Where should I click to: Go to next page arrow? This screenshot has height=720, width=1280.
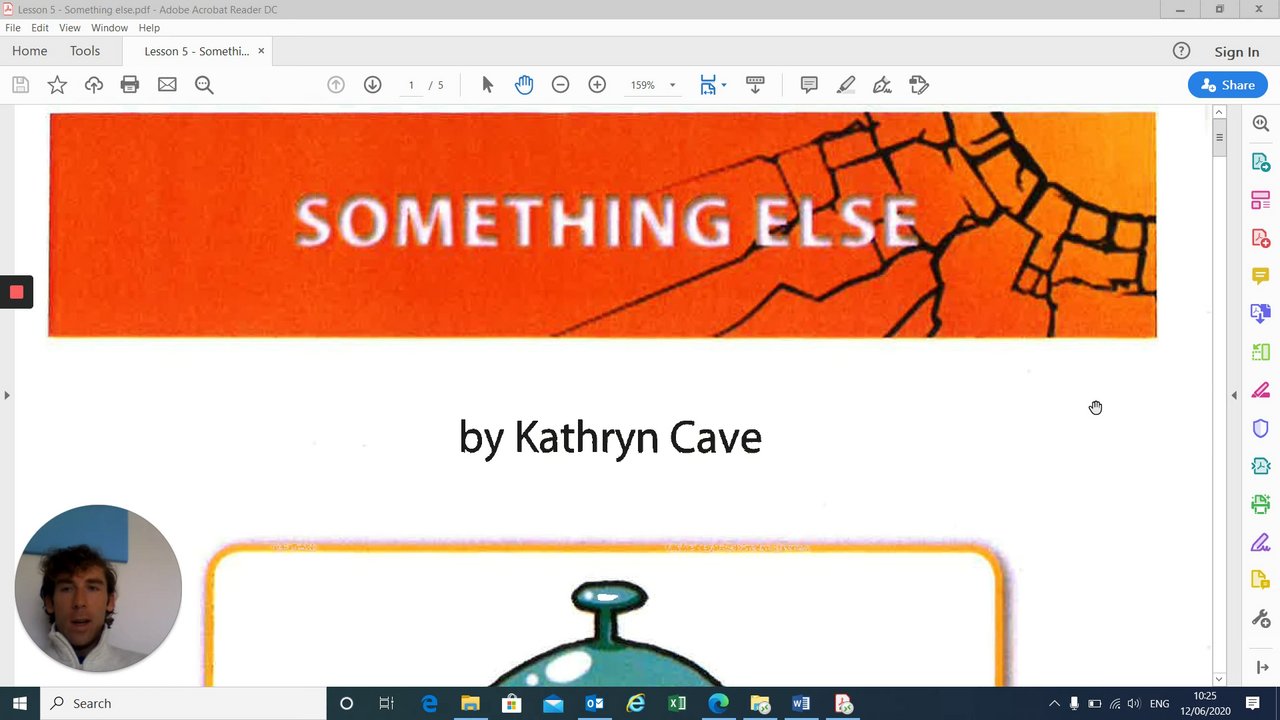pos(372,85)
